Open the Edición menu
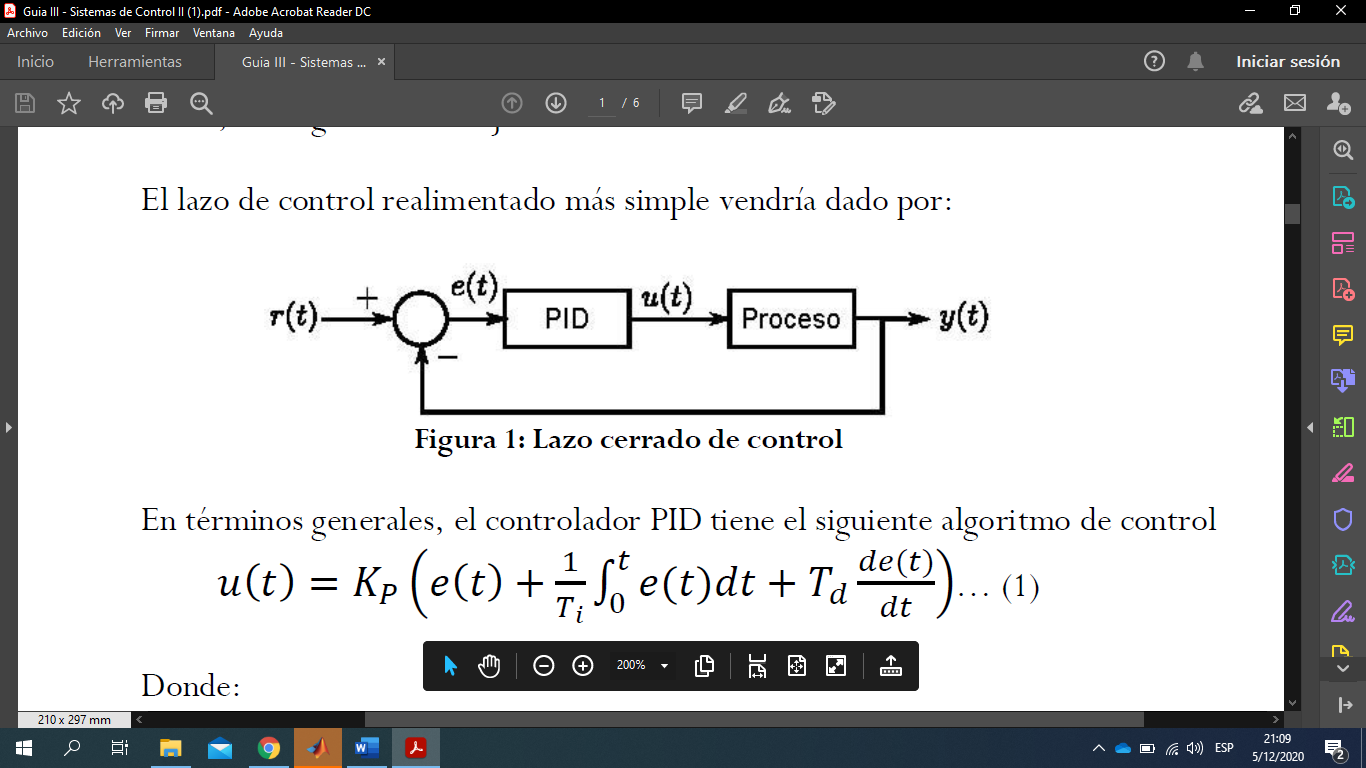 81,32
